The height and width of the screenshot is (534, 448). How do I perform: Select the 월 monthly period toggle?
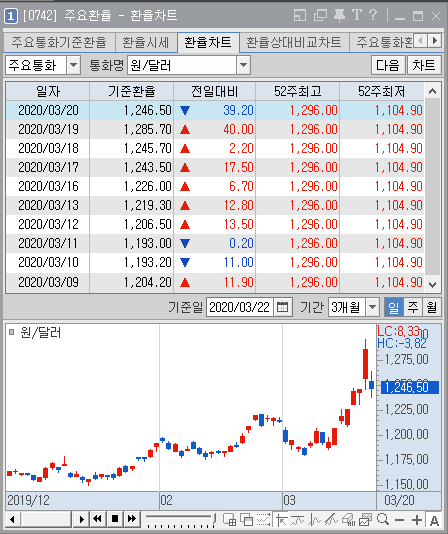coord(432,307)
